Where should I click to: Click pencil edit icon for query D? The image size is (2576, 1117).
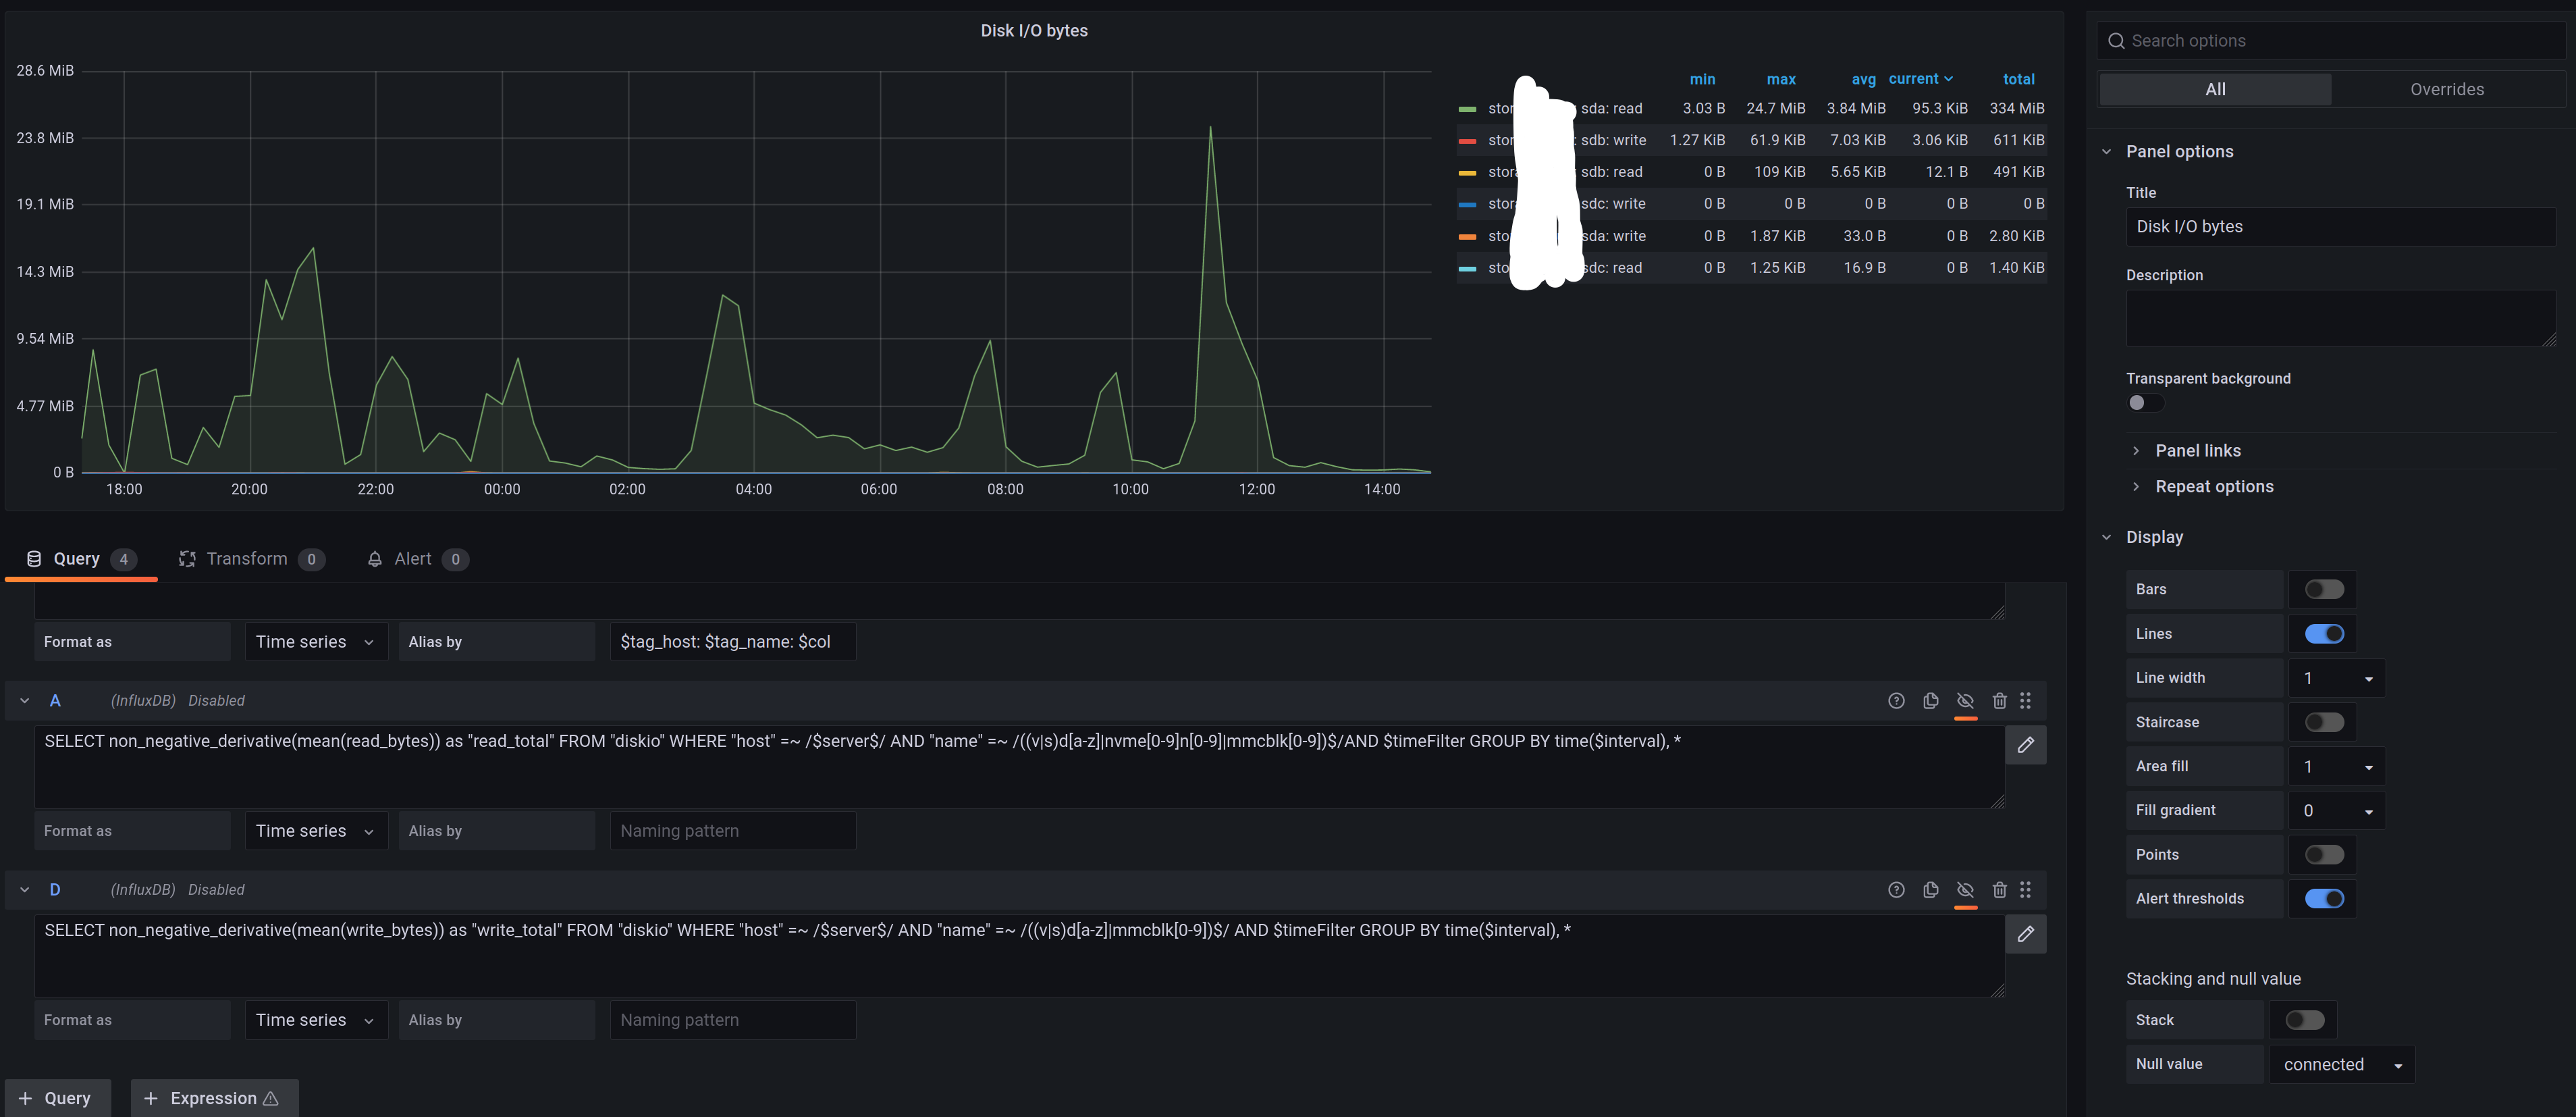coord(2025,934)
